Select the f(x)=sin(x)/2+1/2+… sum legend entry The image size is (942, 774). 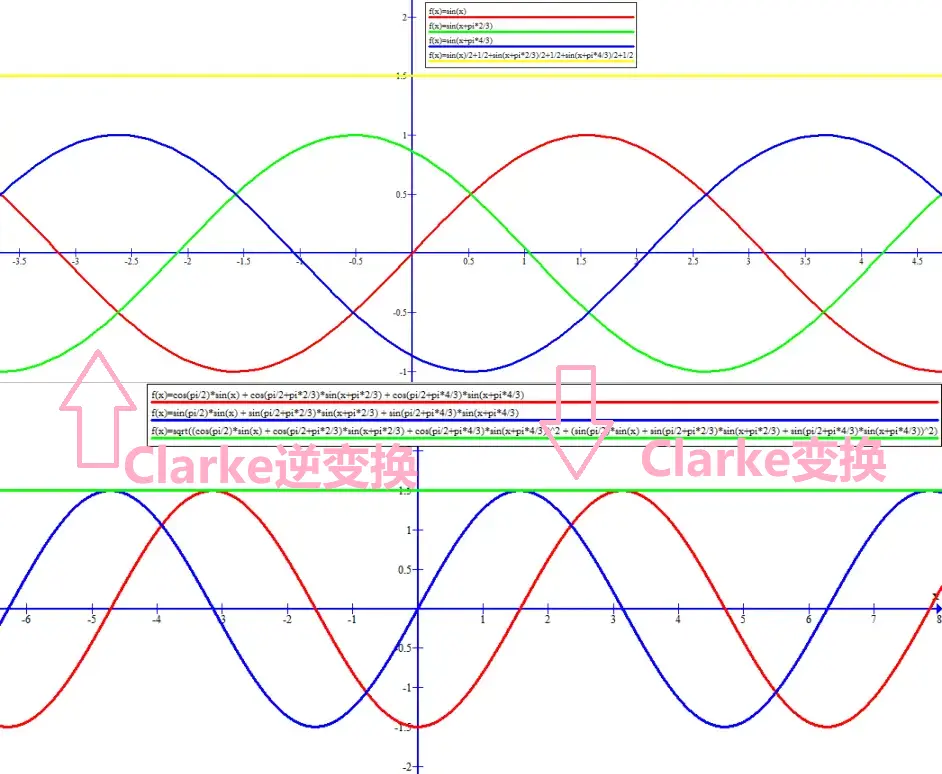[x=530, y=55]
